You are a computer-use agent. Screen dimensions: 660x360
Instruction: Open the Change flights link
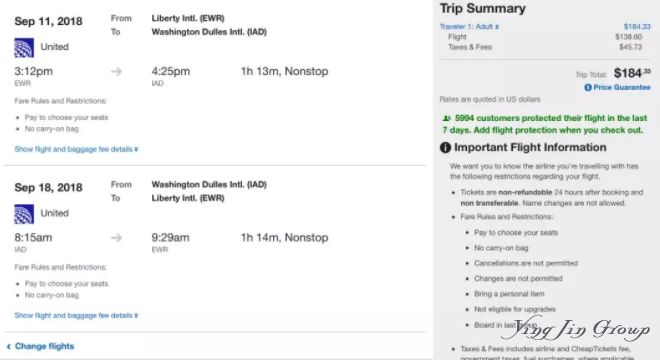click(44, 346)
